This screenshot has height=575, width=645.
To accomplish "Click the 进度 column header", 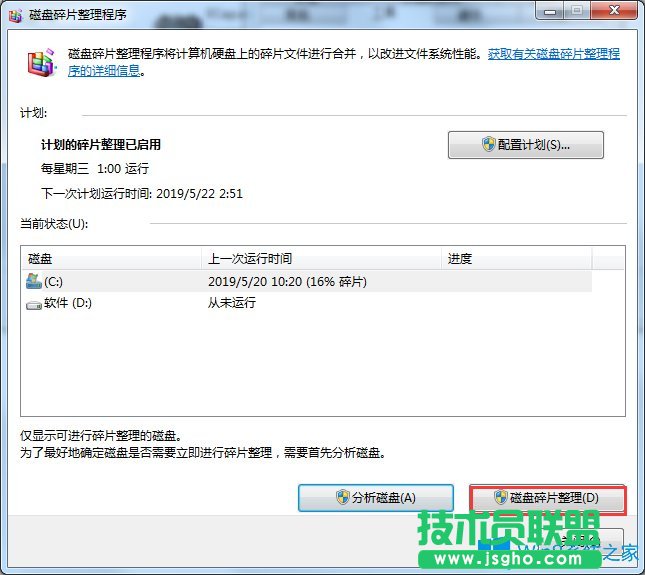I will (x=517, y=259).
